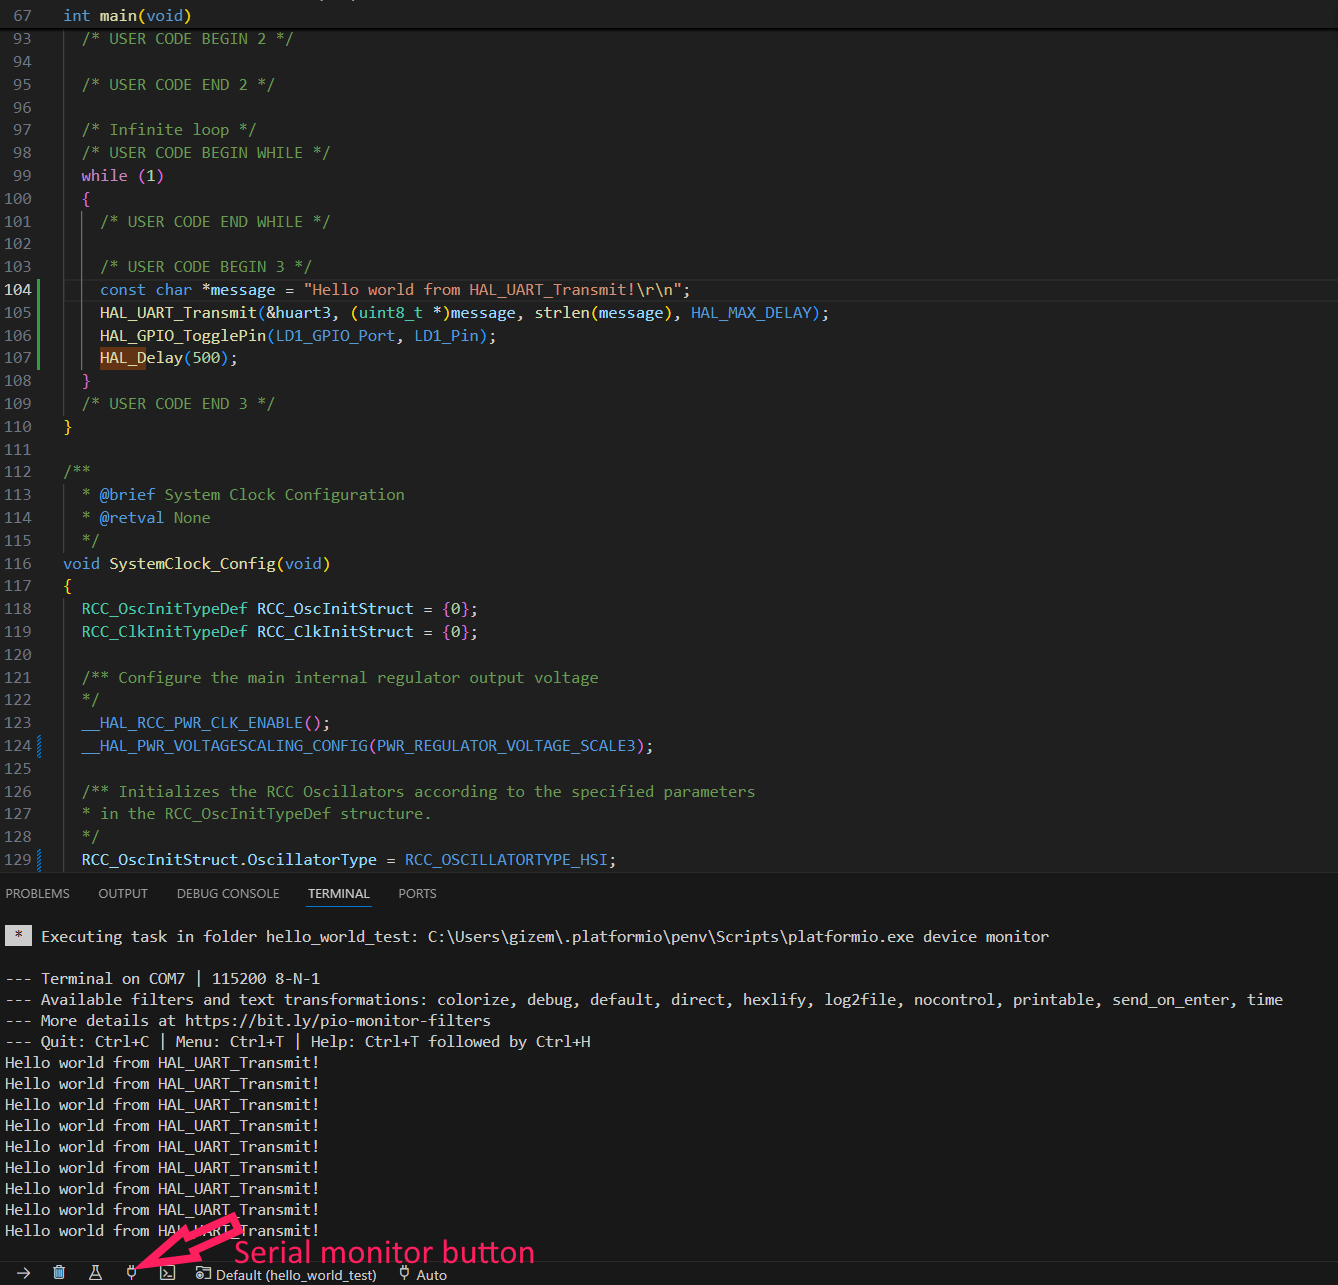Click line number 104 in the gutter

(18, 289)
